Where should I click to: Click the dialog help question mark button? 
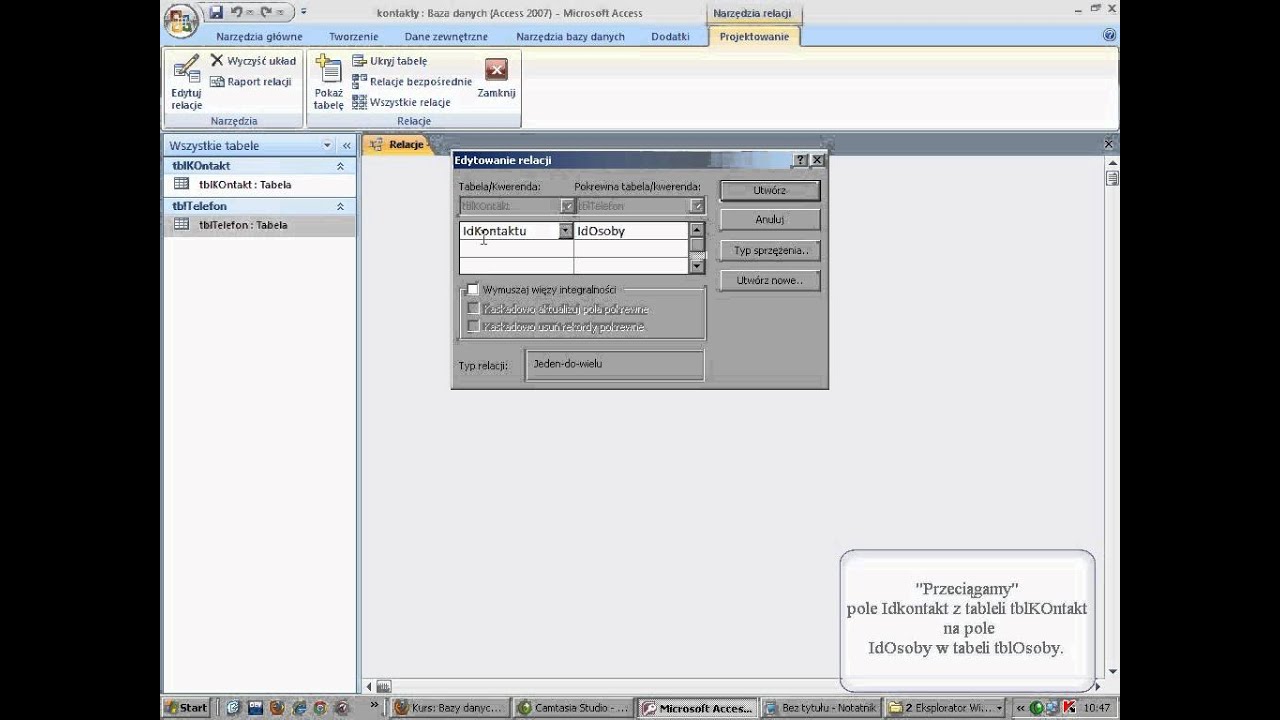[x=801, y=160]
